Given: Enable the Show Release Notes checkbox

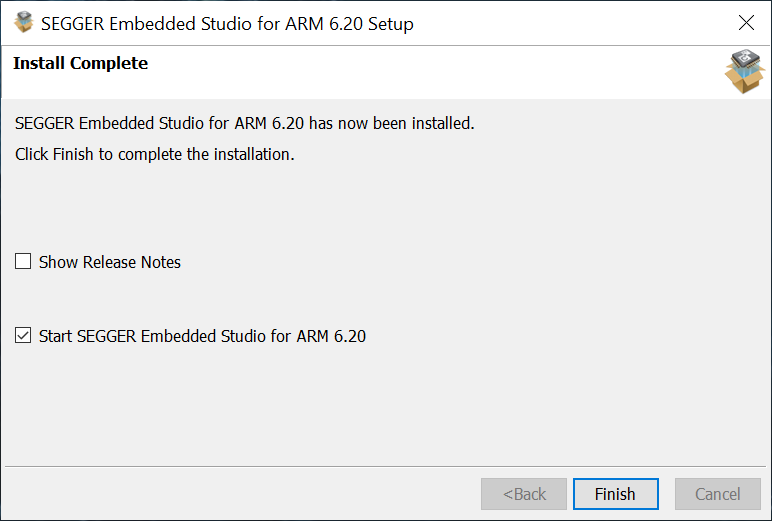Looking at the screenshot, I should tap(23, 262).
